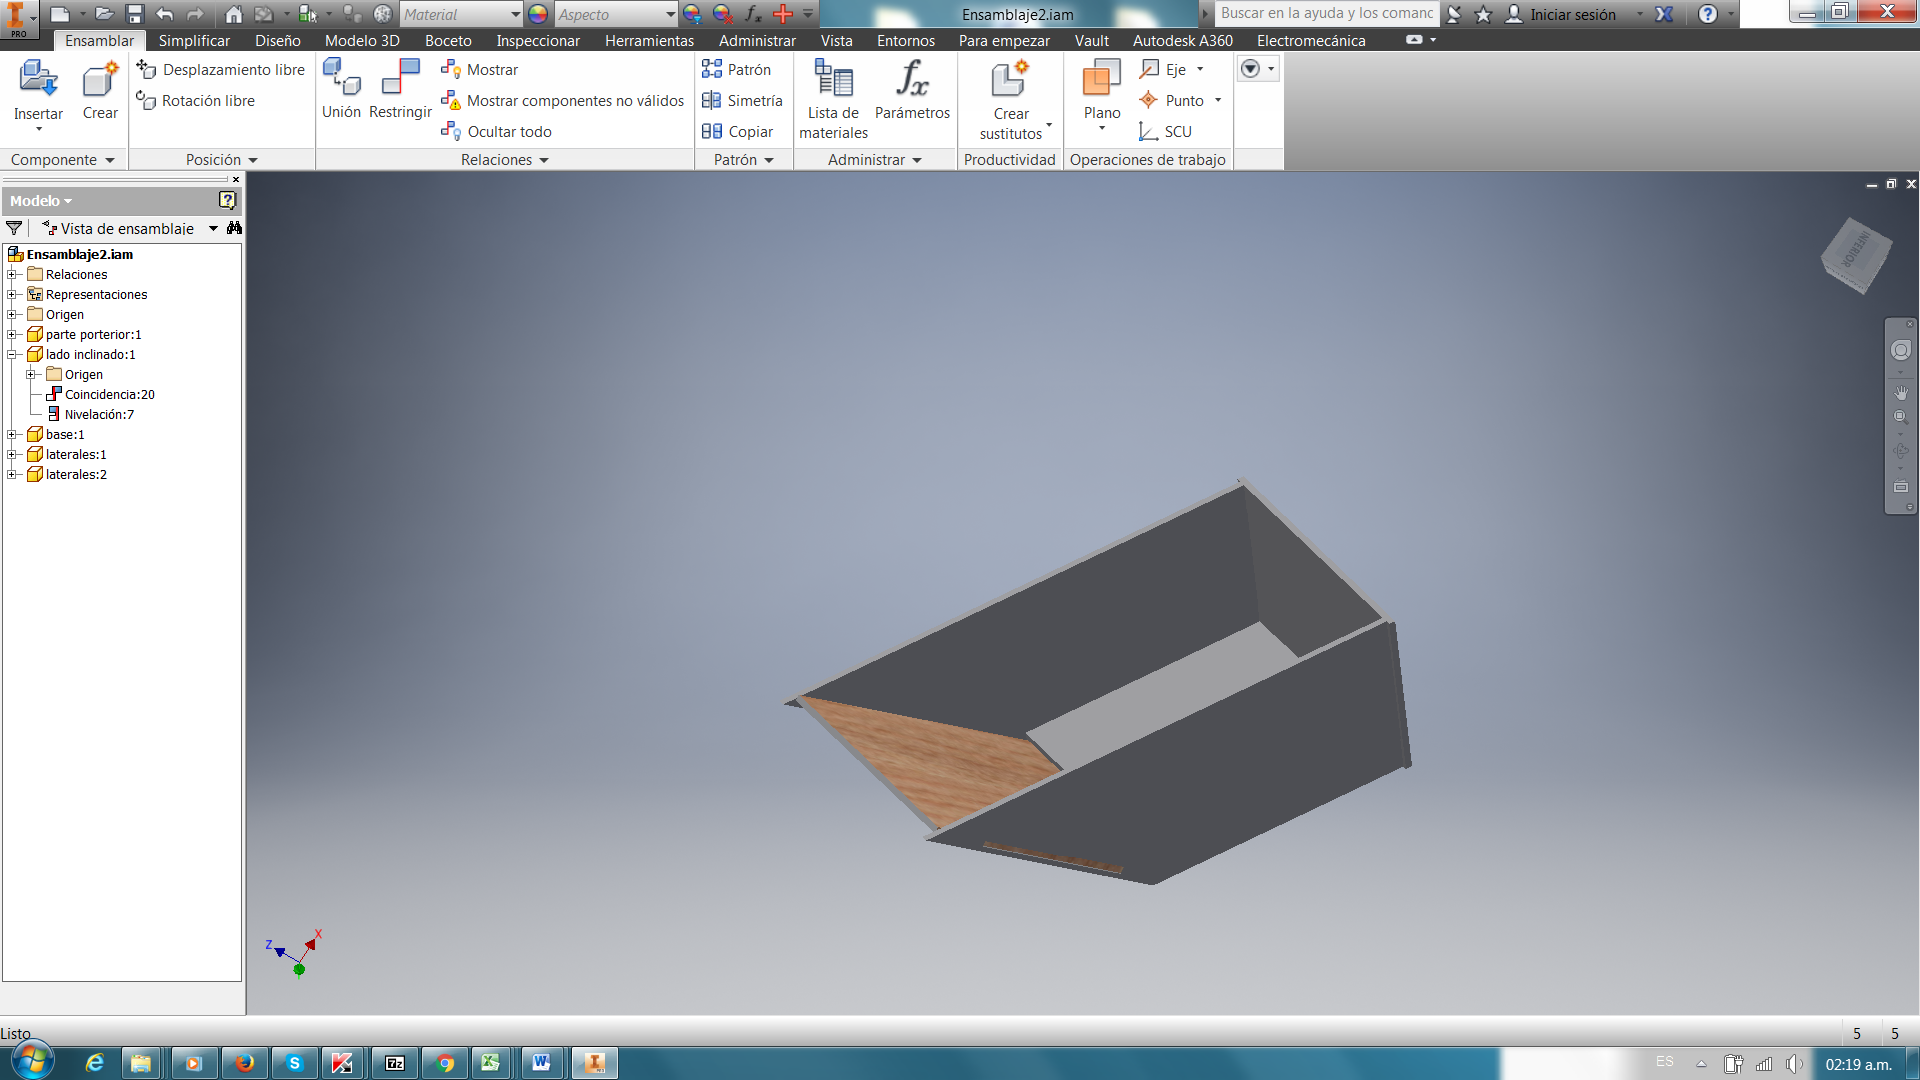This screenshot has height=1080, width=1920.
Task: Open the Inspeccionar ribbon tab
Action: coord(538,41)
